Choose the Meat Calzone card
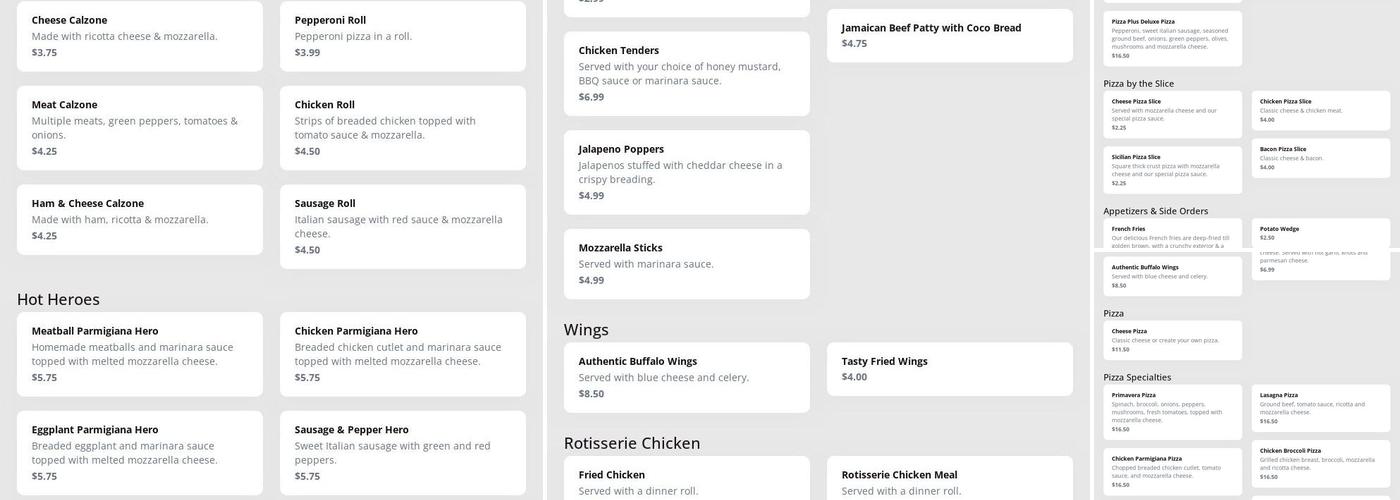 140,127
